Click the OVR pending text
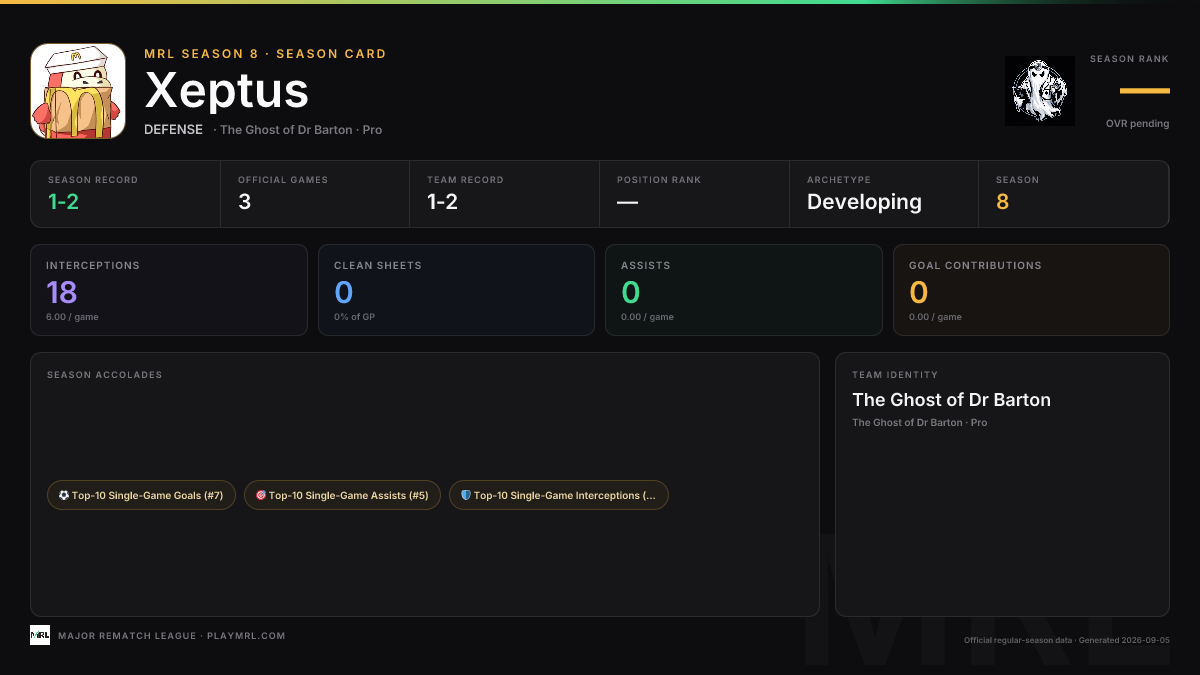This screenshot has height=675, width=1200. [1137, 124]
